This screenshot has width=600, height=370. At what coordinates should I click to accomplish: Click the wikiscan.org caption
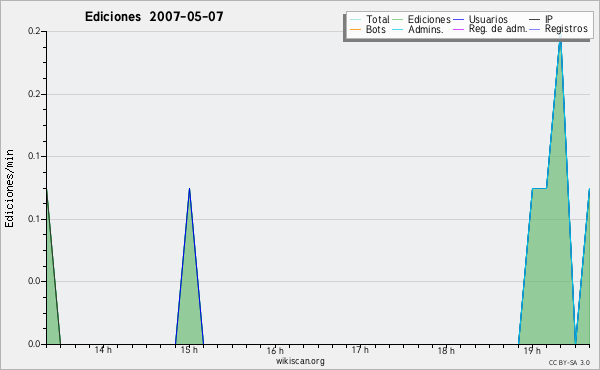point(300,361)
